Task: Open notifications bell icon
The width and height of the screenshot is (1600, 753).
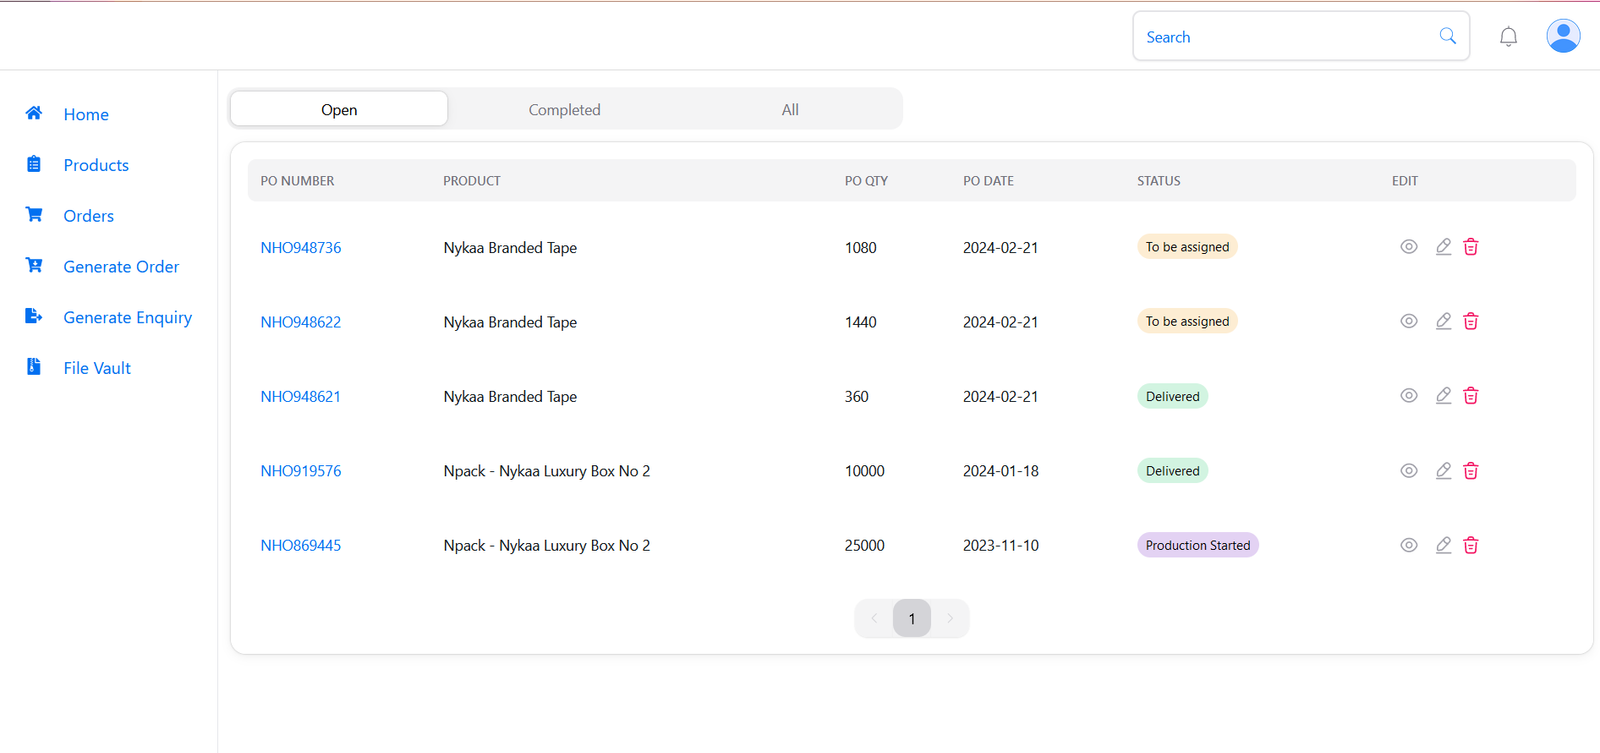Action: [1508, 37]
